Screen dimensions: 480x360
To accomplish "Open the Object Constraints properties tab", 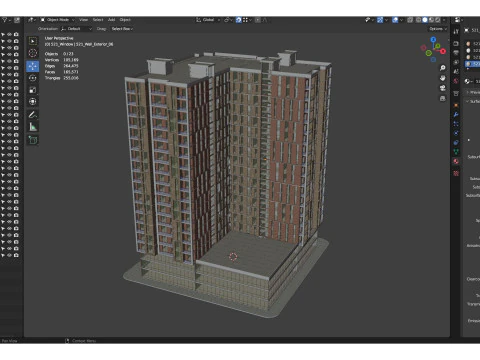I will [456, 142].
